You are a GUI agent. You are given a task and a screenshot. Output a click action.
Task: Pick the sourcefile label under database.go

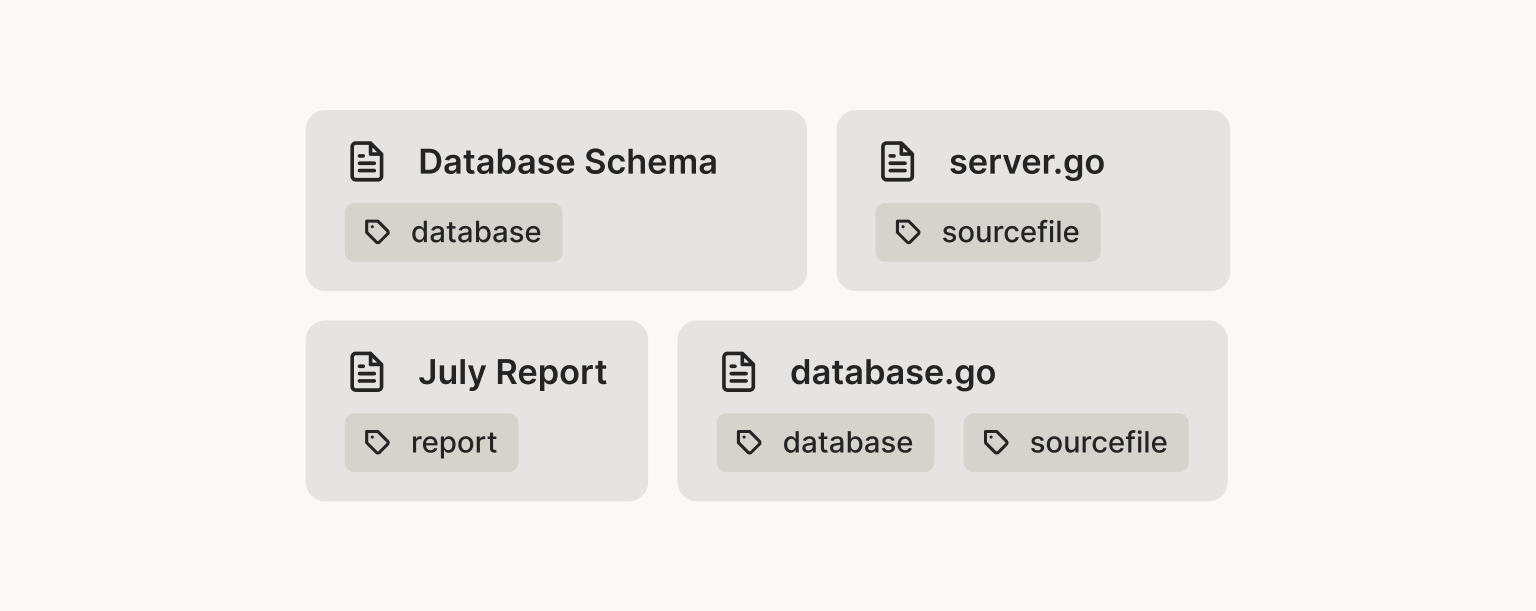1098,442
